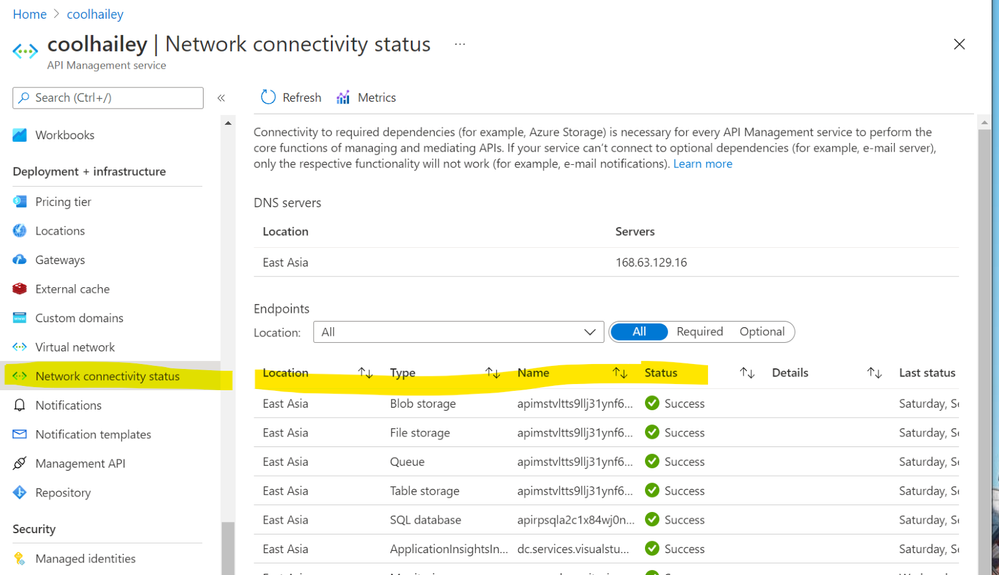This screenshot has width=999, height=575.
Task: Open Network connectivity status menu item
Action: pyautogui.click(x=108, y=376)
